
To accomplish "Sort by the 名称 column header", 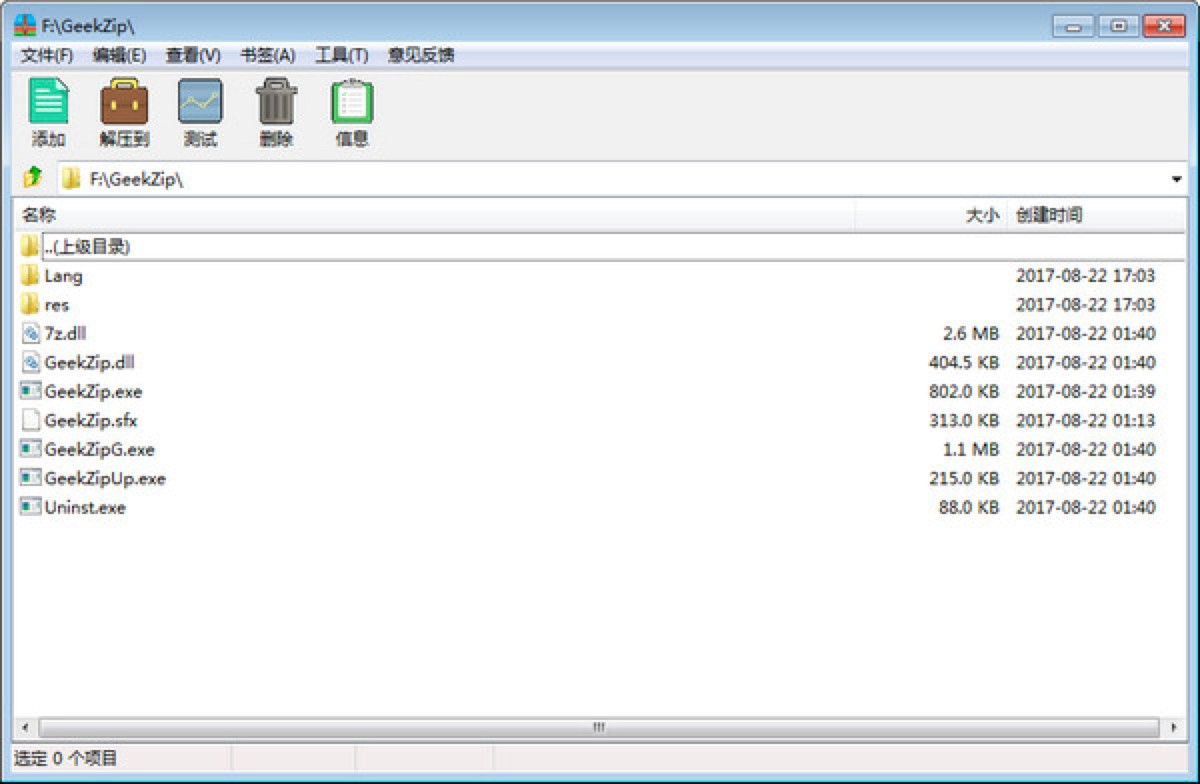I will point(435,215).
